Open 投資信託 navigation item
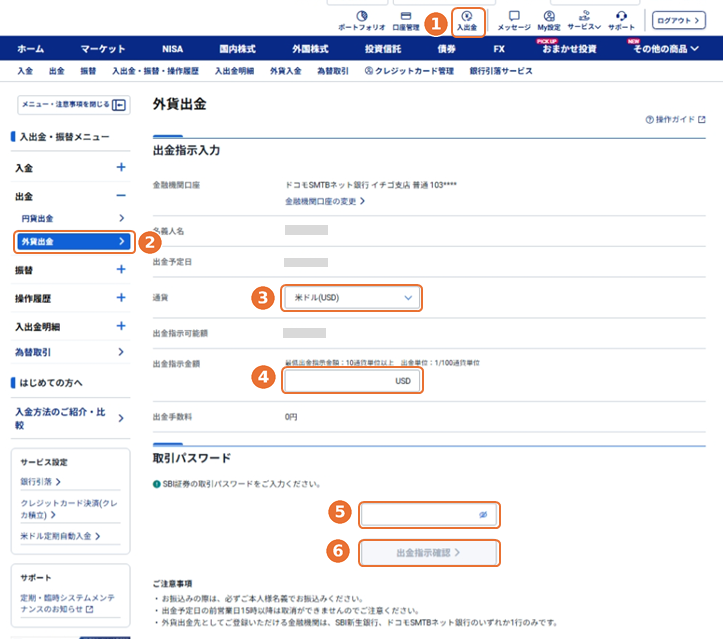Image resolution: width=723 pixels, height=639 pixels. (x=383, y=48)
